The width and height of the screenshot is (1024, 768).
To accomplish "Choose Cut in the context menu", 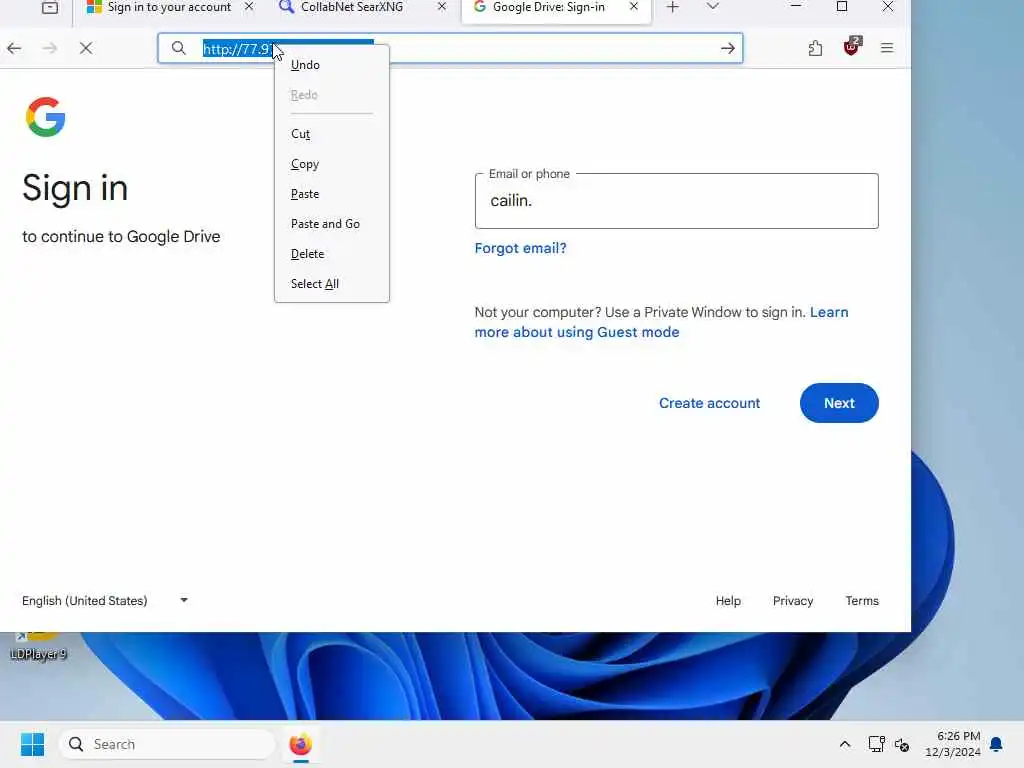I will [332, 134].
